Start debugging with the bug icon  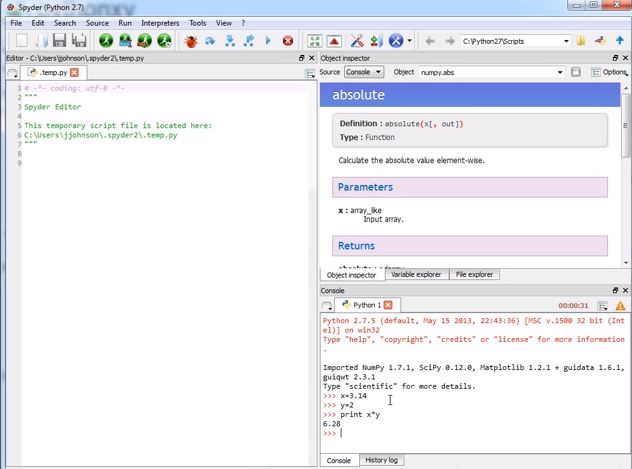190,41
